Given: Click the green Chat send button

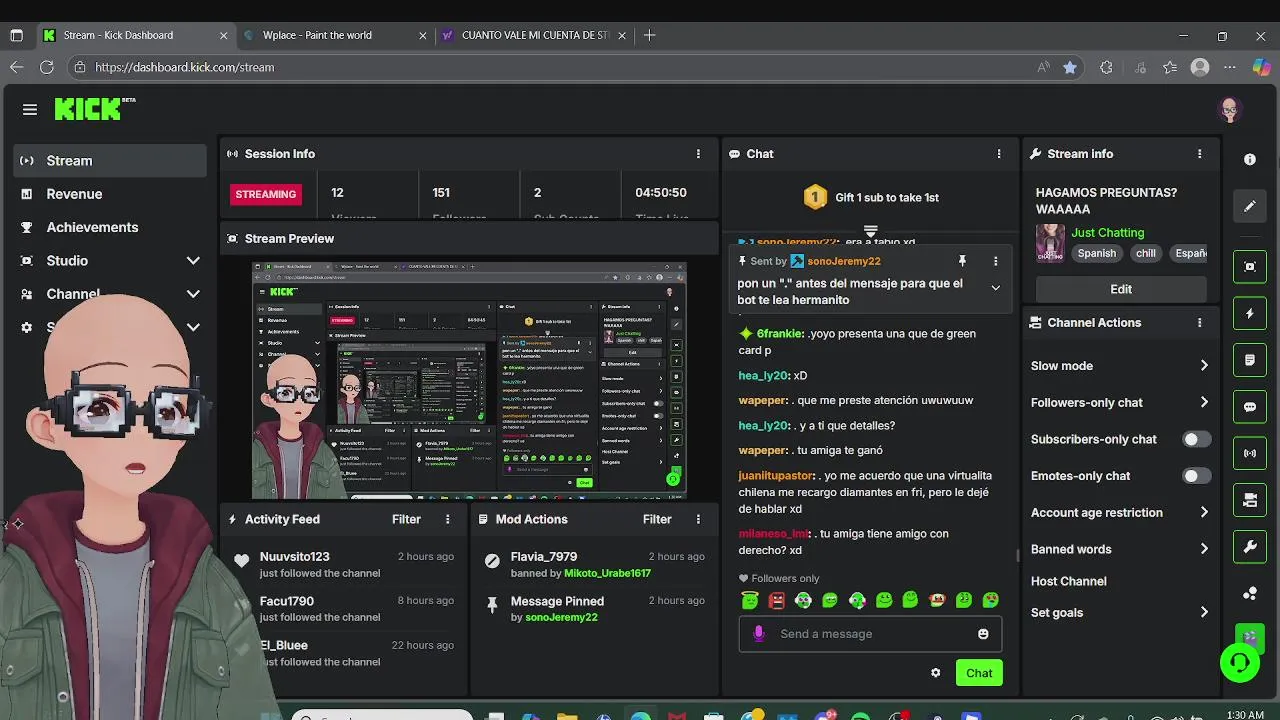Looking at the screenshot, I should (979, 673).
